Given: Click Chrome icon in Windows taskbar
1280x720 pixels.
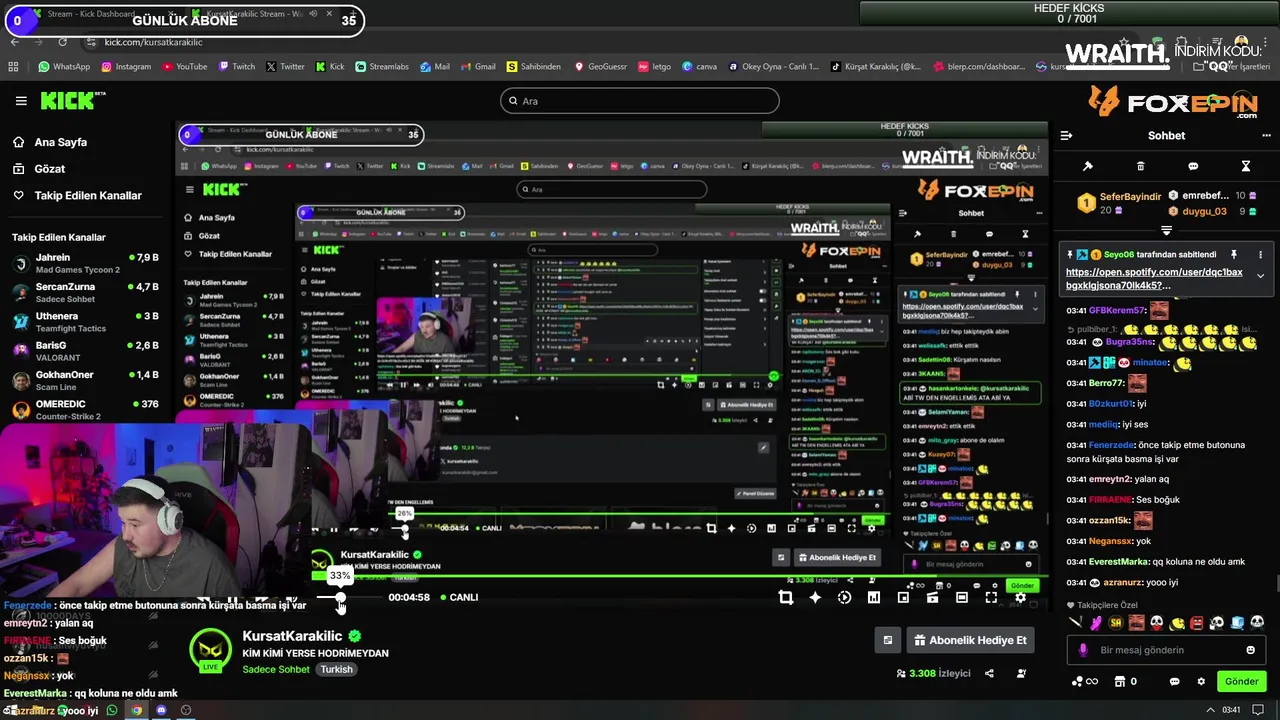Looking at the screenshot, I should coord(136,710).
